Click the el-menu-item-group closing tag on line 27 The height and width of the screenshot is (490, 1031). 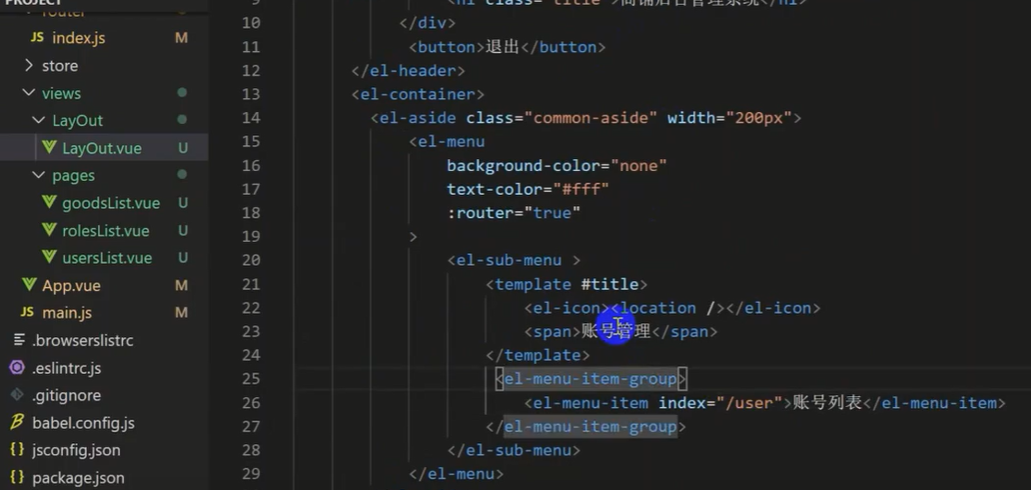coord(585,427)
